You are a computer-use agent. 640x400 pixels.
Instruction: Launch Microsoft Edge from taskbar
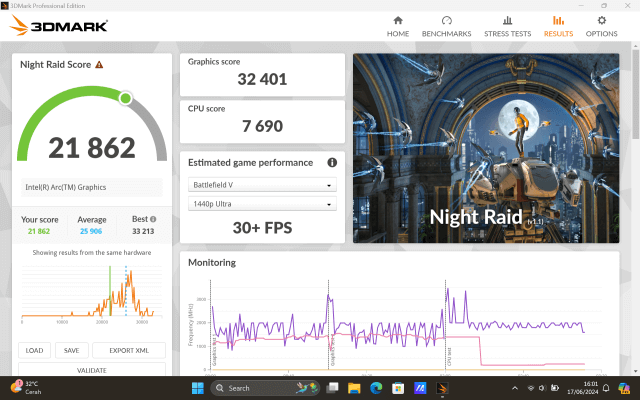(376, 388)
